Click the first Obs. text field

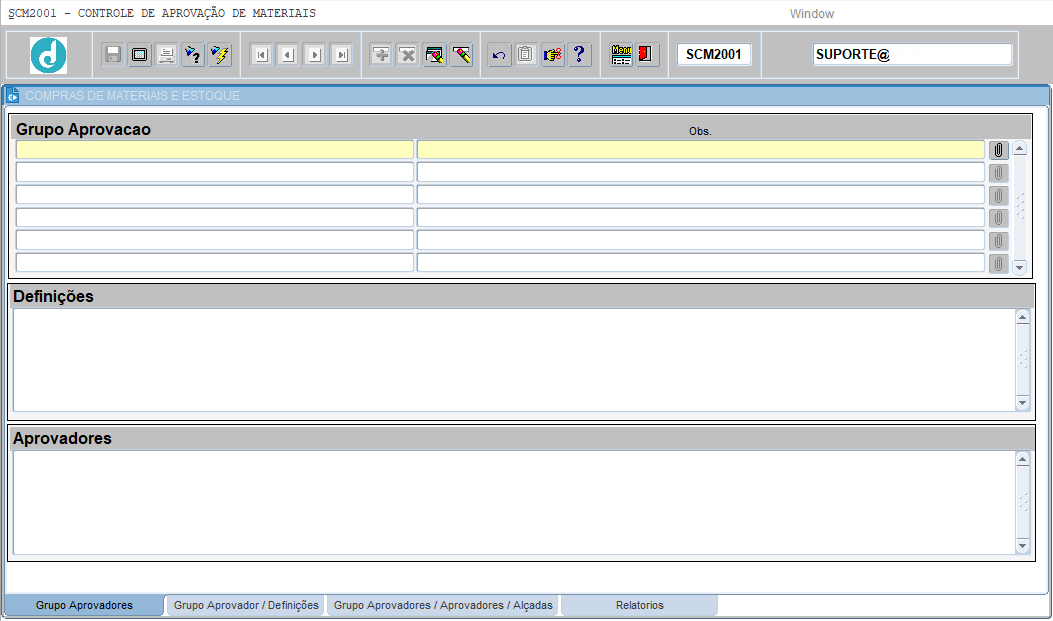pyautogui.click(x=700, y=150)
